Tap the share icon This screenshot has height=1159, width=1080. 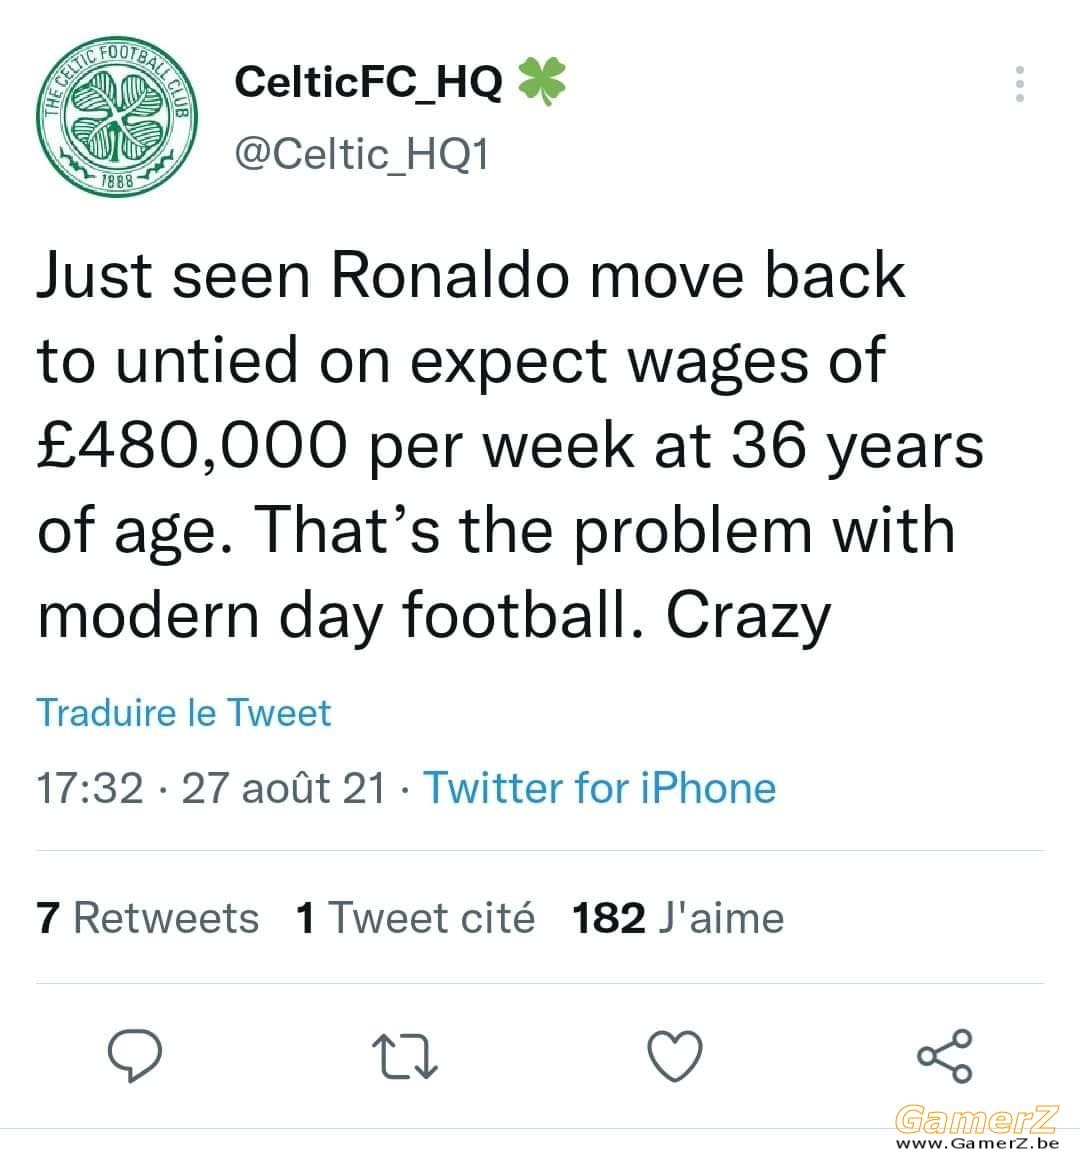(945, 1056)
